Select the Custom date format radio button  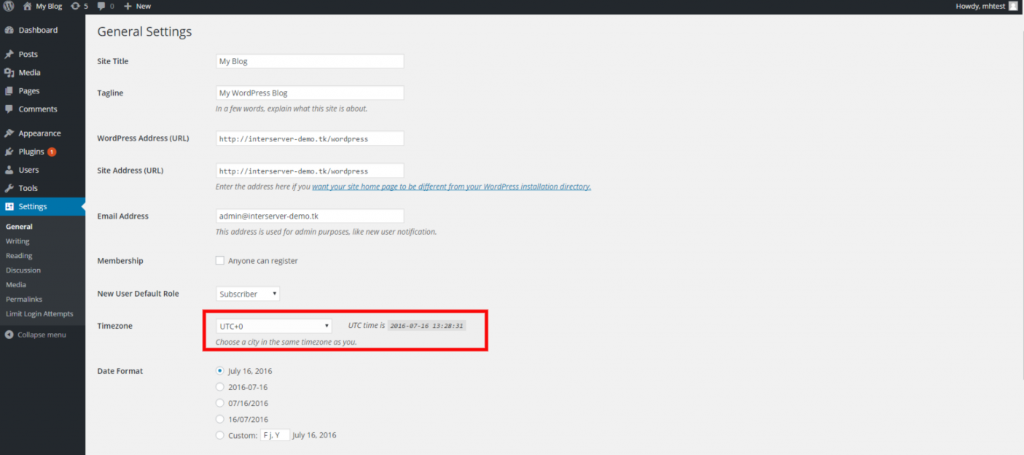(x=220, y=435)
